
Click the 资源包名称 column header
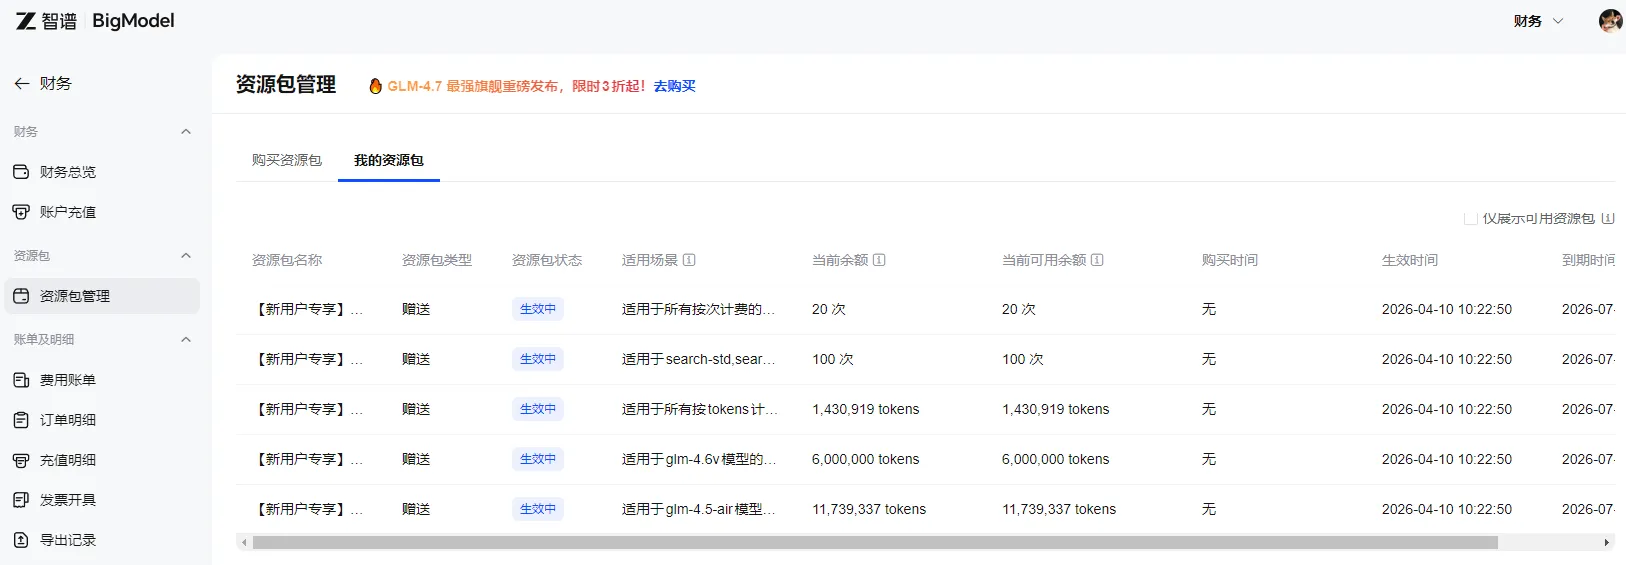point(287,260)
